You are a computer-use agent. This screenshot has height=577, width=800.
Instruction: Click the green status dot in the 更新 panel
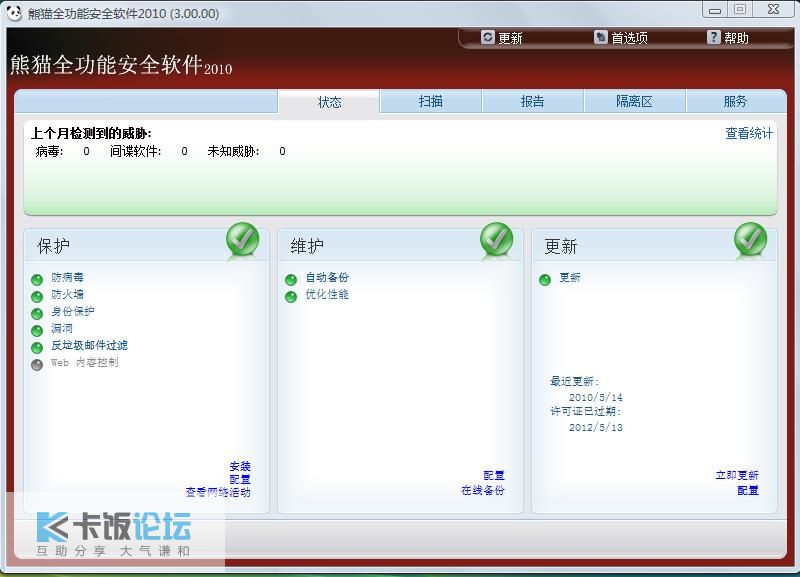[545, 280]
